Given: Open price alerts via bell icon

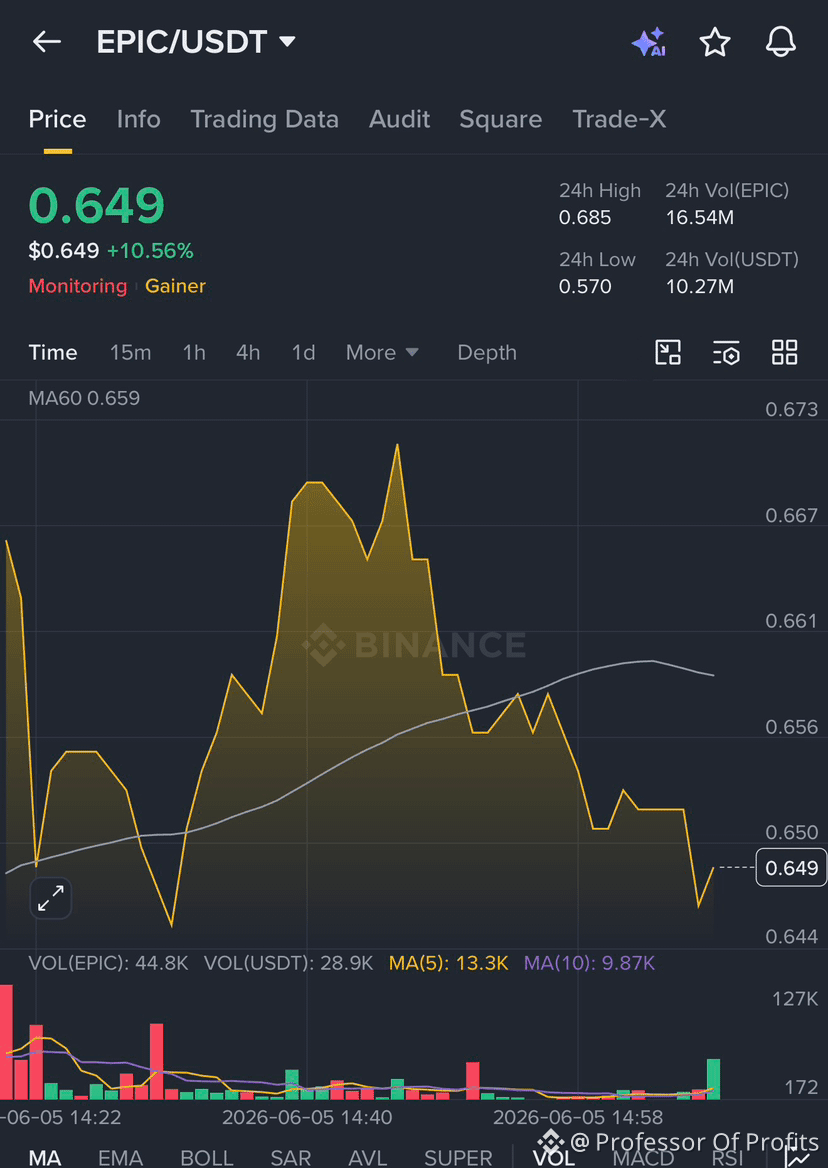Looking at the screenshot, I should [781, 42].
